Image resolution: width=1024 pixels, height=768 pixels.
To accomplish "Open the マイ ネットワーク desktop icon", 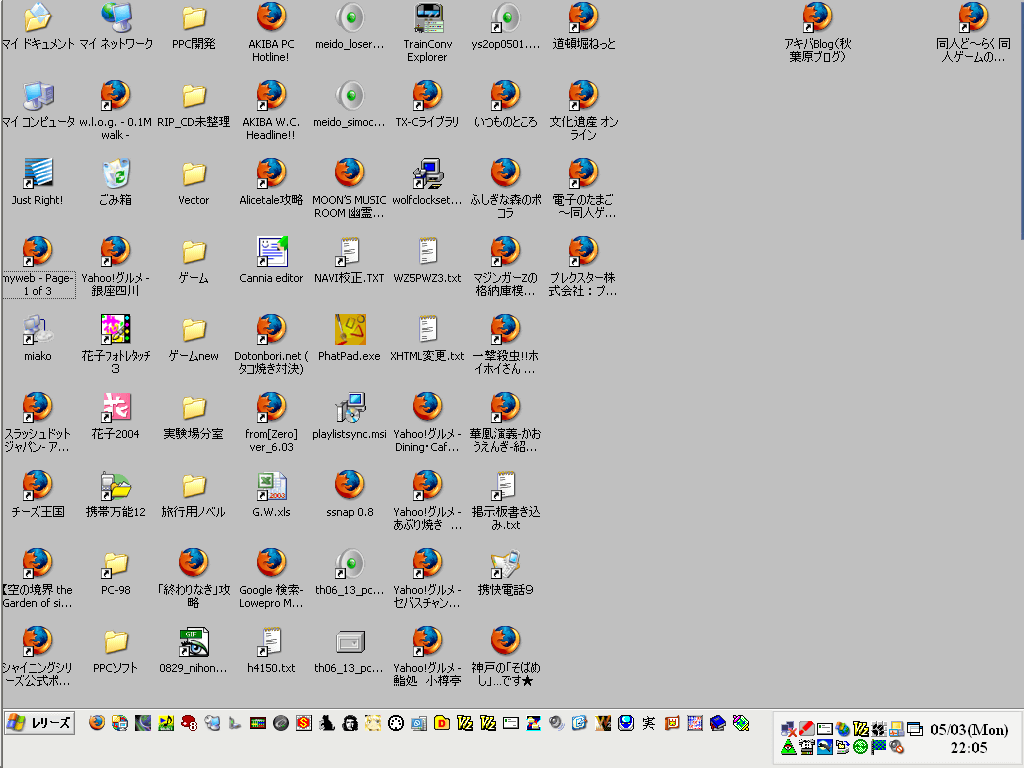I will tap(116, 18).
